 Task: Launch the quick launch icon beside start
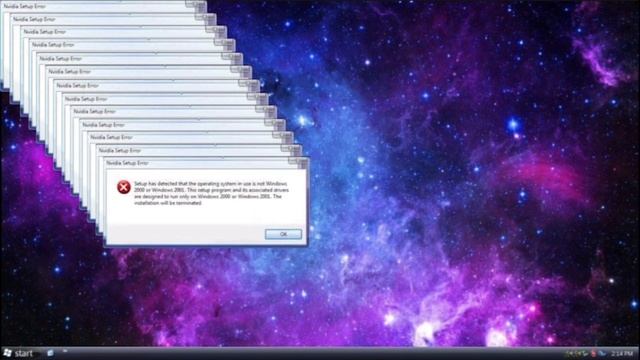click(51, 353)
